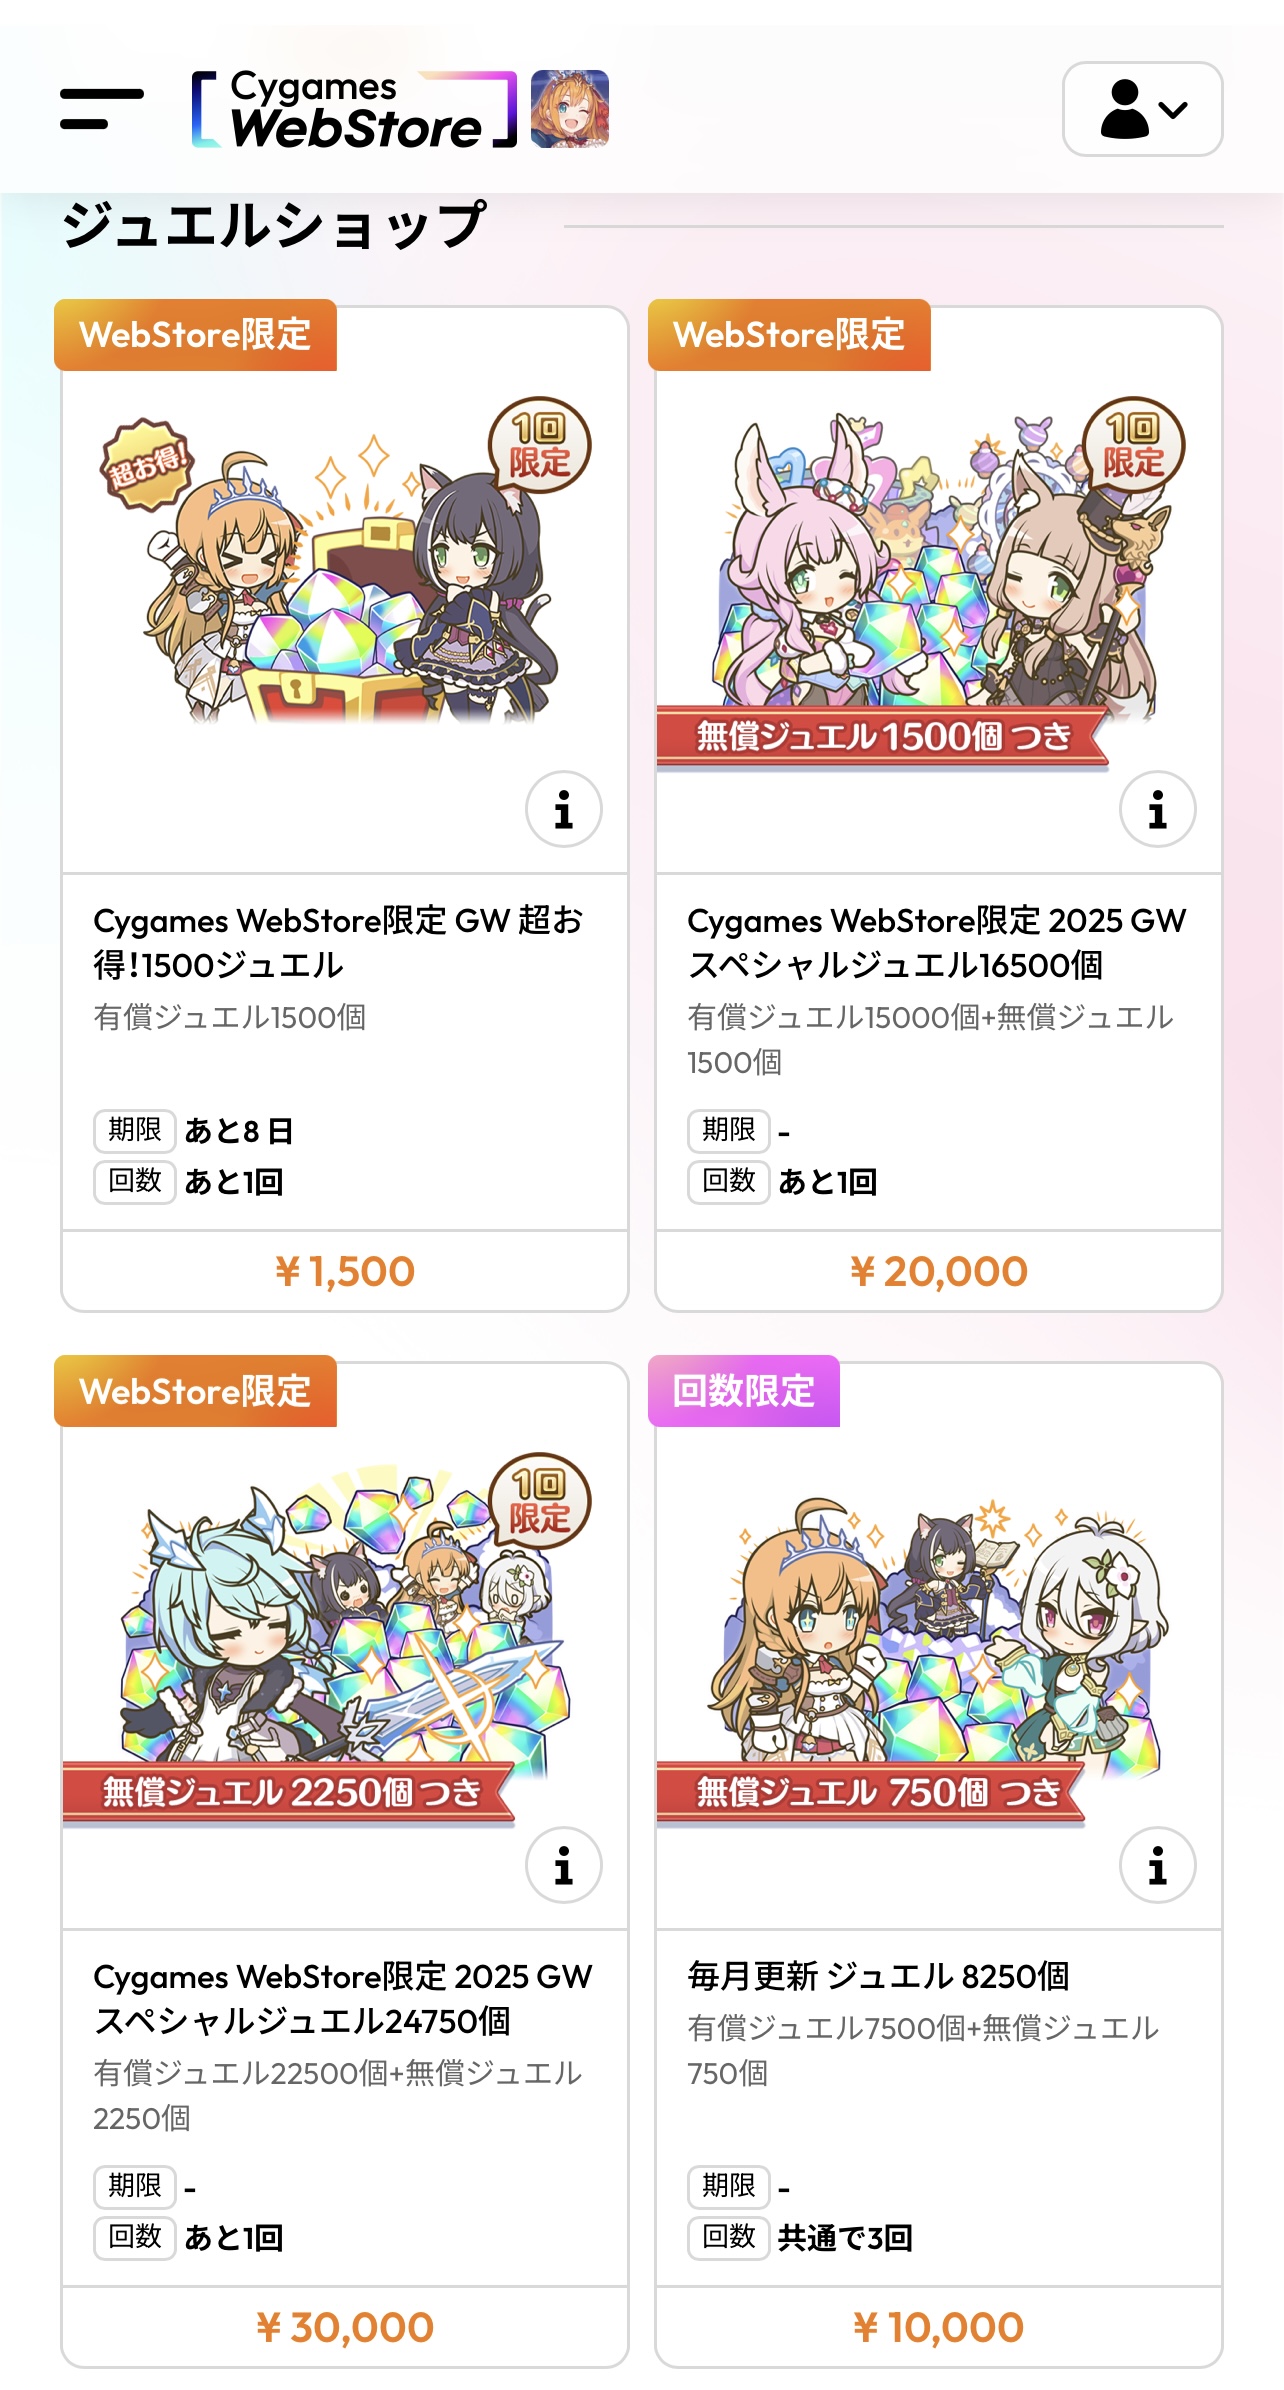Screen dimensions: 1284x2390
Task: Click the Cygames WebStore logo
Action: 355,109
